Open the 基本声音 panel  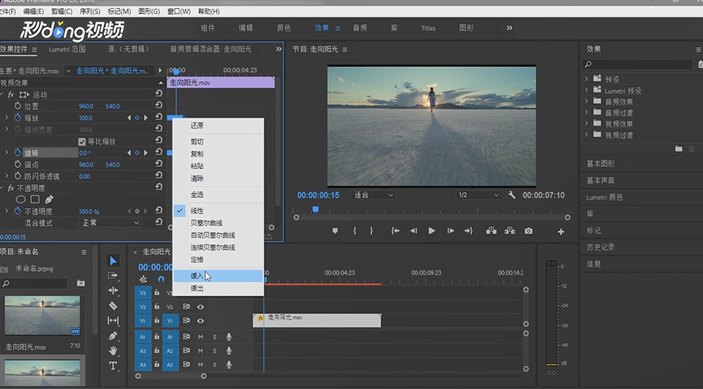[601, 180]
